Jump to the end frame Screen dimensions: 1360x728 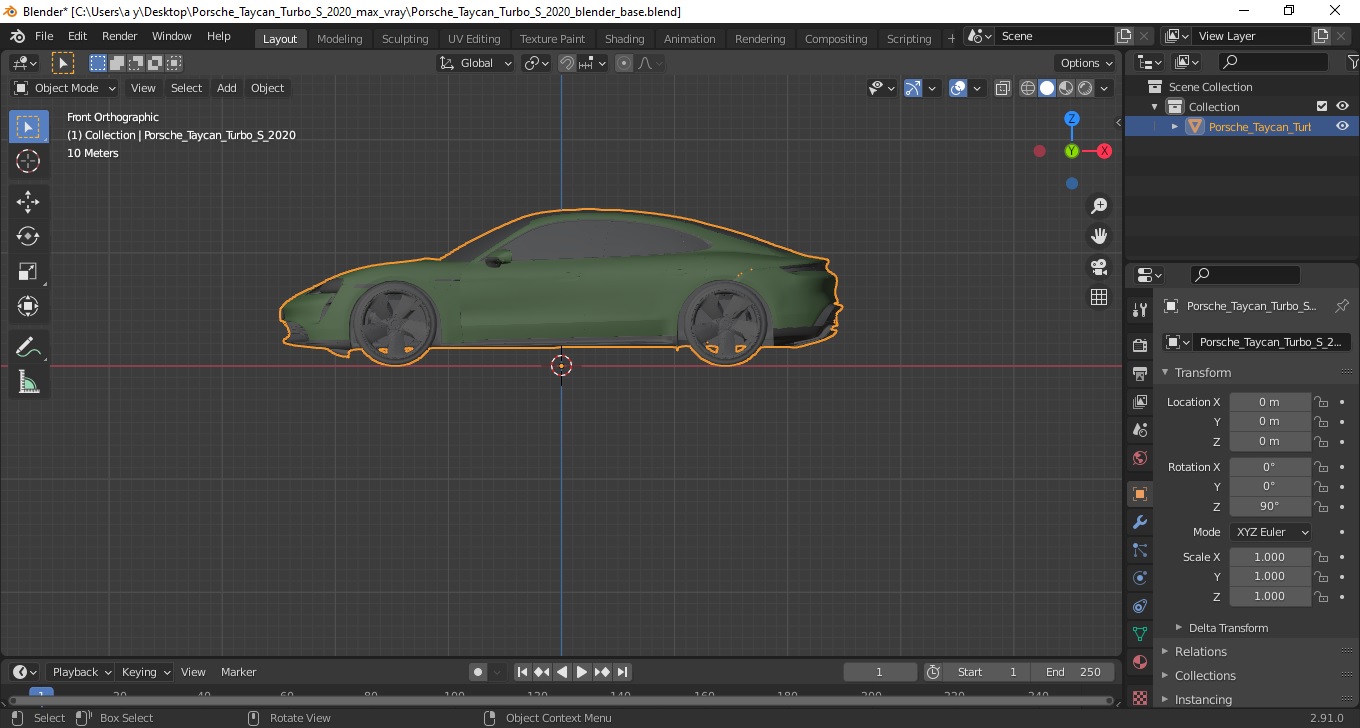(x=622, y=672)
